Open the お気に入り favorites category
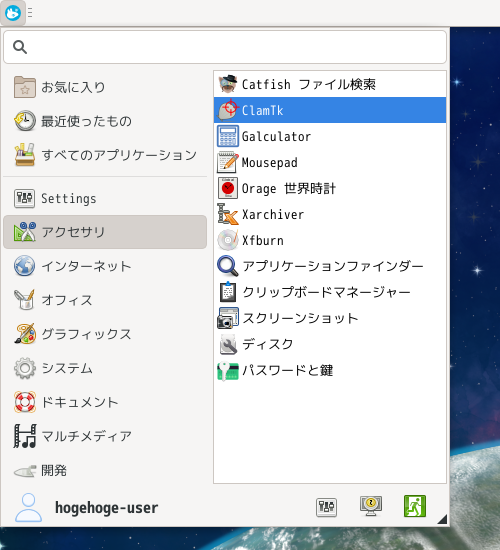 [105, 87]
